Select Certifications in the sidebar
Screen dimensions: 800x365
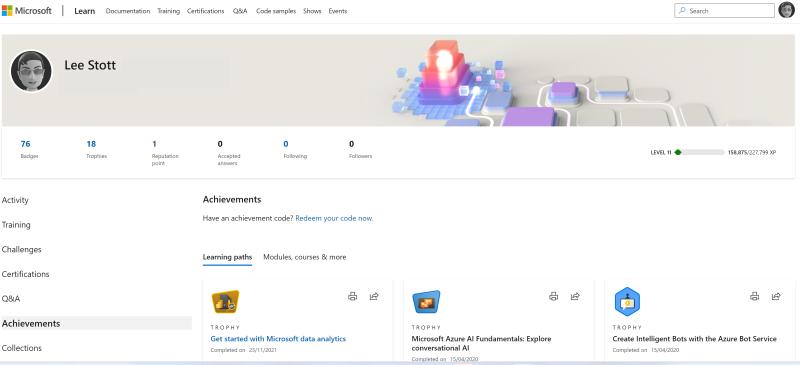[x=26, y=274]
